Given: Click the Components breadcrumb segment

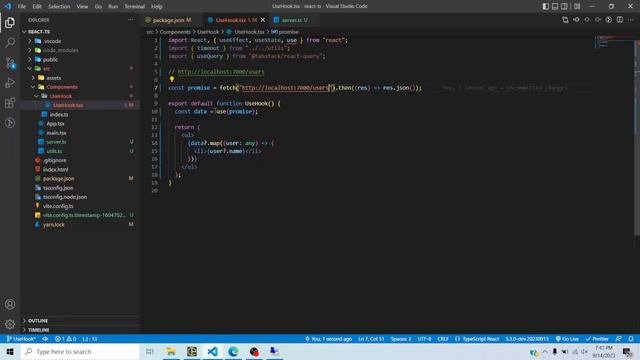Looking at the screenshot, I should coord(175,32).
